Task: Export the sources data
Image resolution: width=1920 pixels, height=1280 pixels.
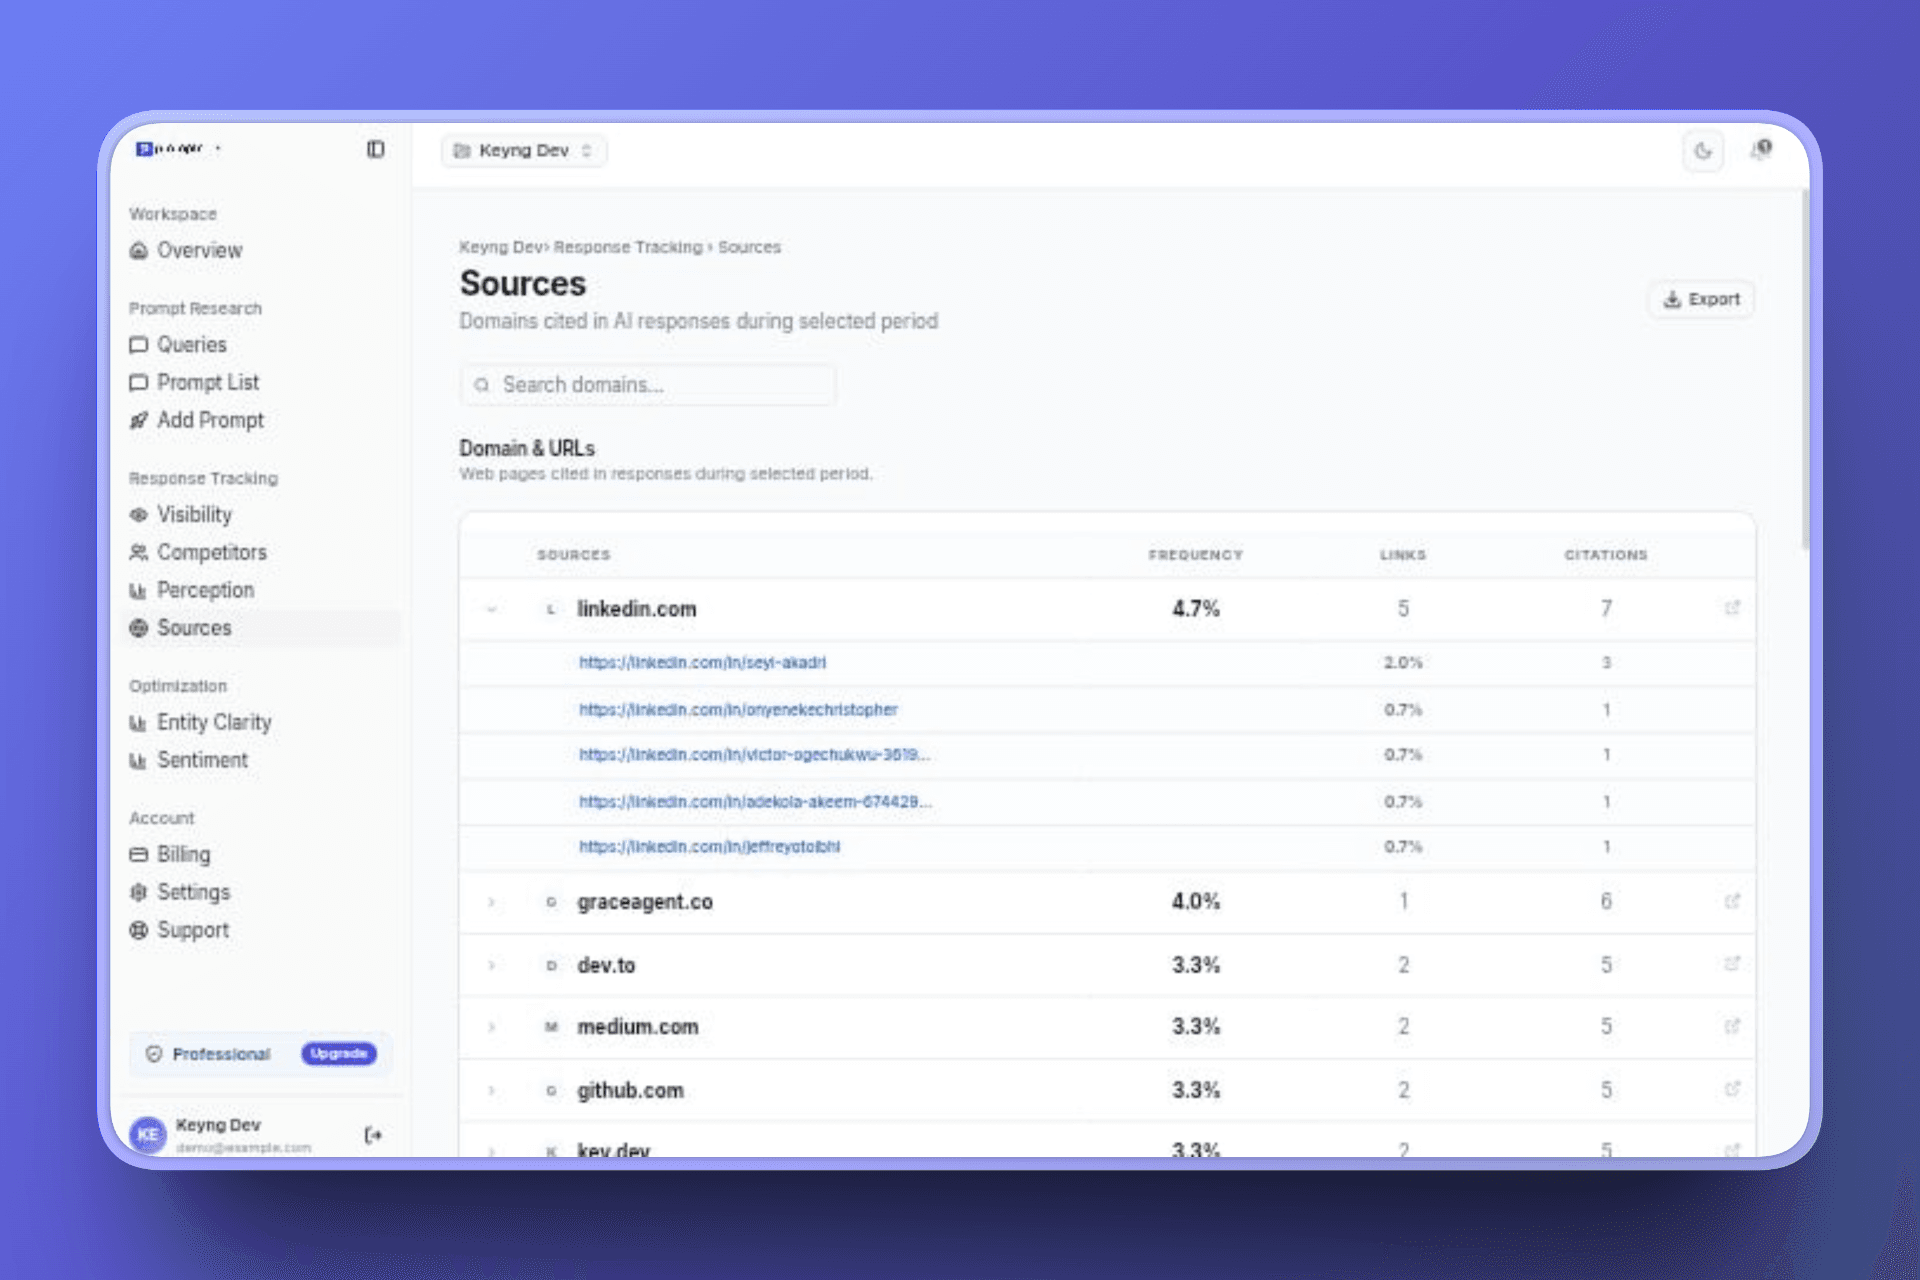Action: pyautogui.click(x=1701, y=300)
